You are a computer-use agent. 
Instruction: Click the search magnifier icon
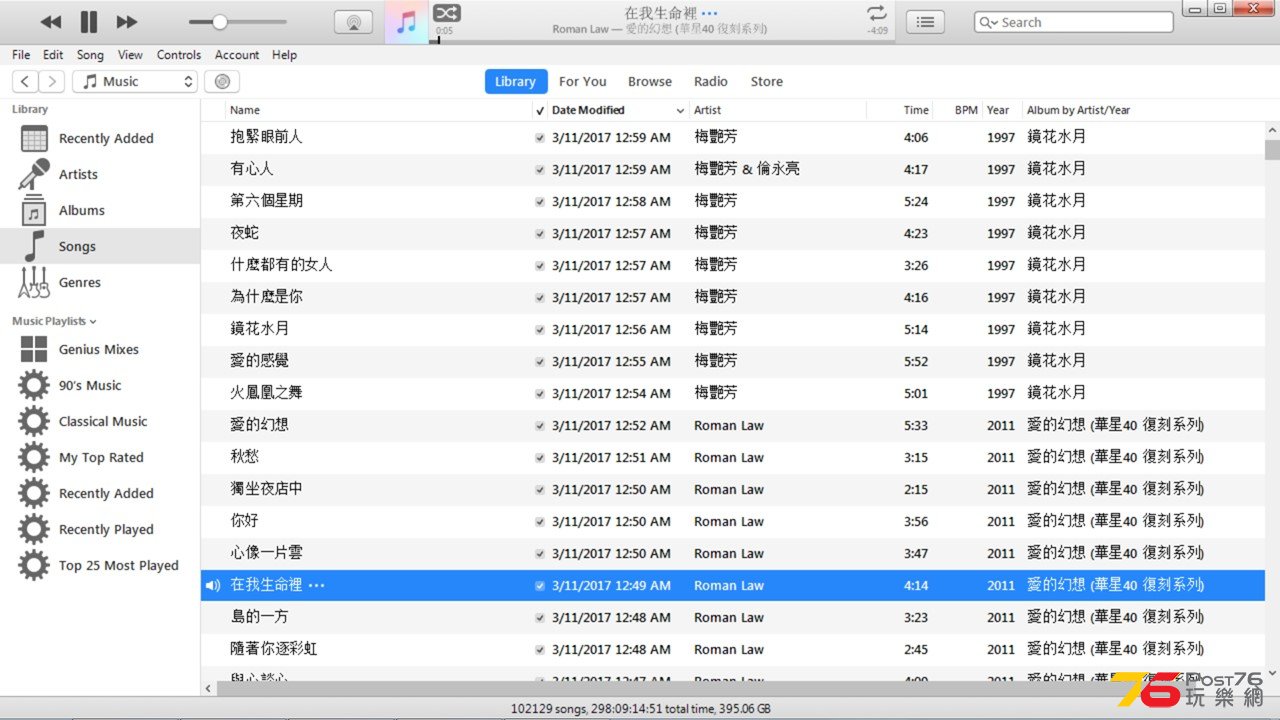coord(987,22)
